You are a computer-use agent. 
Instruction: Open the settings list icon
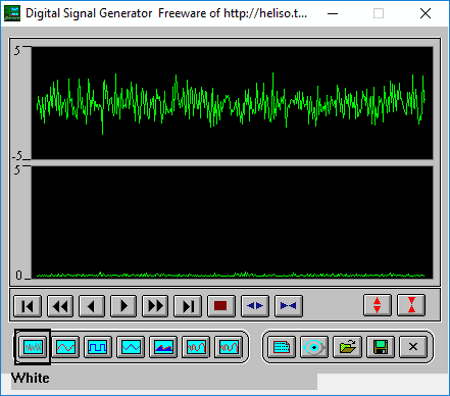click(x=281, y=347)
